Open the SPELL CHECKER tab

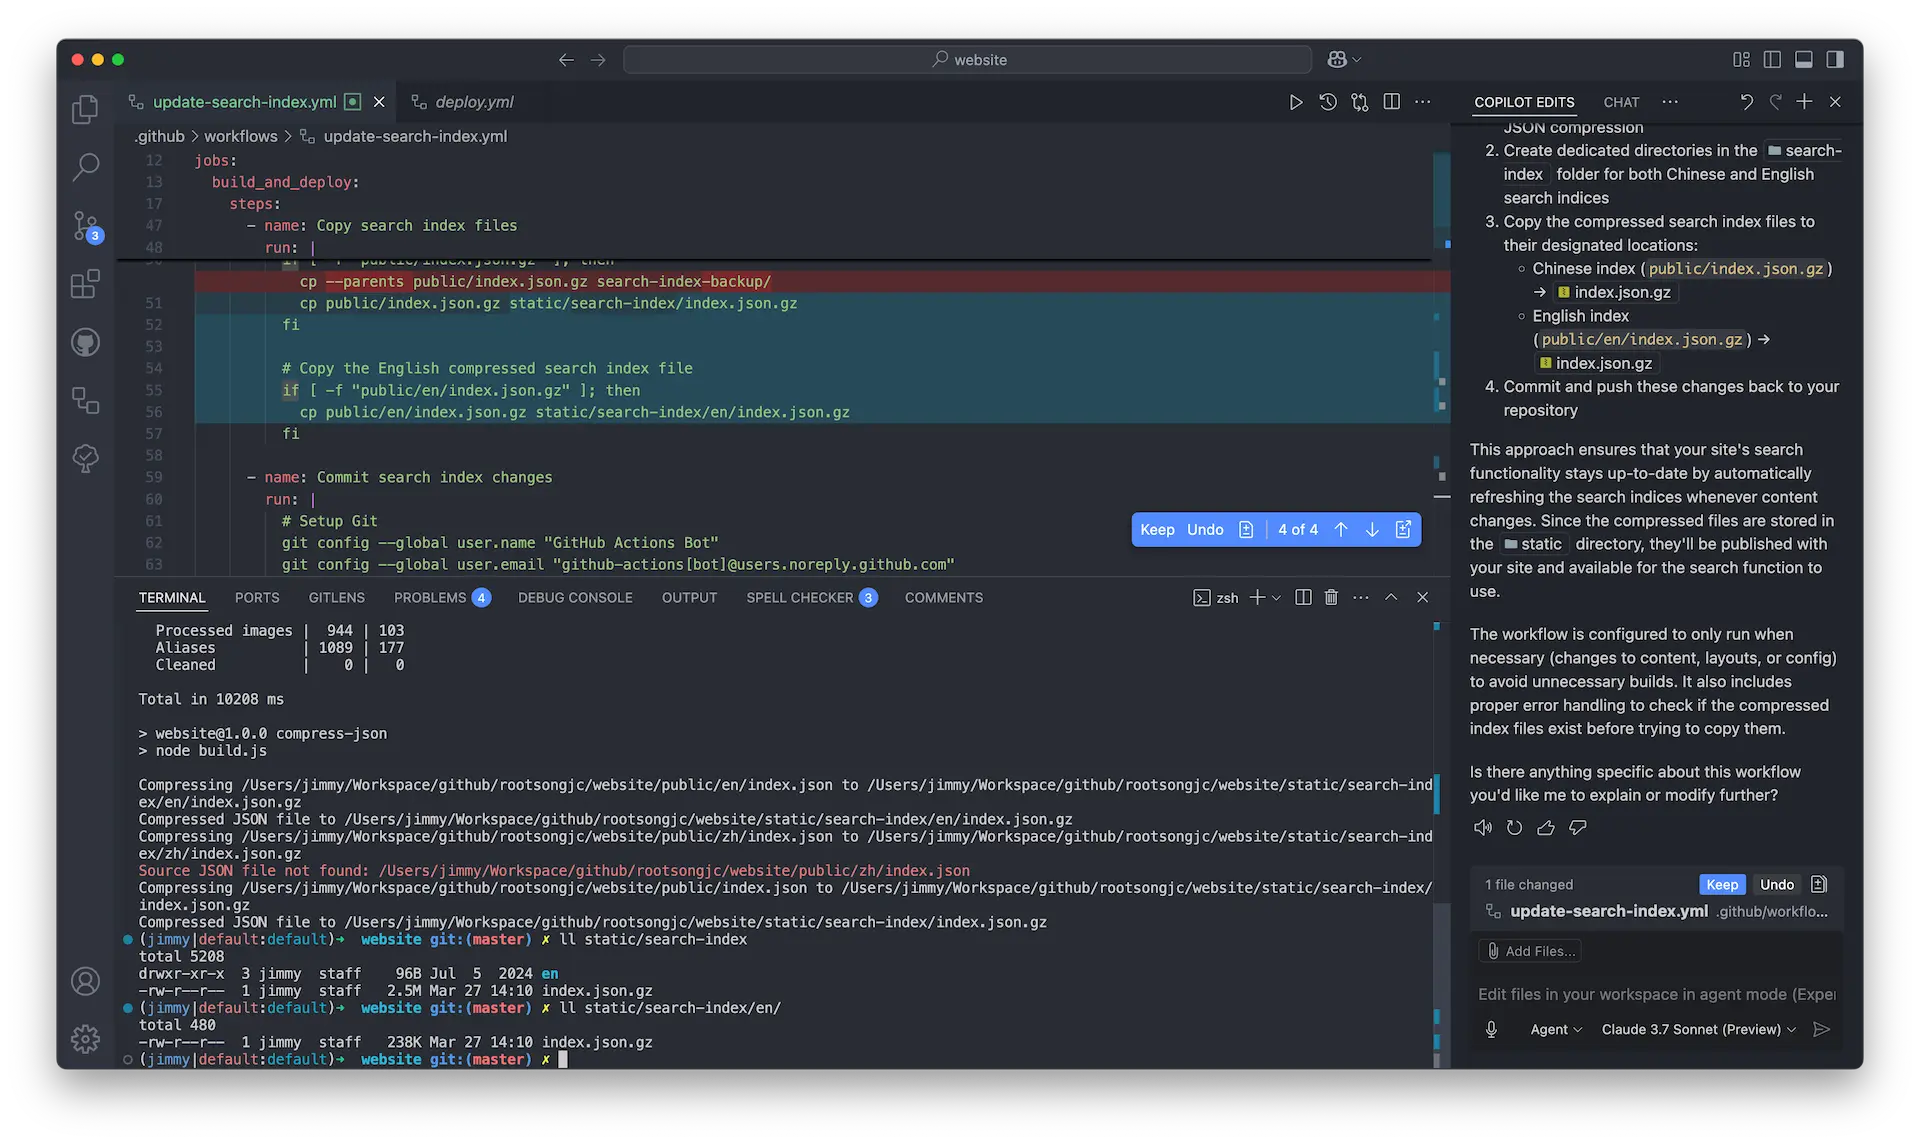coord(811,597)
